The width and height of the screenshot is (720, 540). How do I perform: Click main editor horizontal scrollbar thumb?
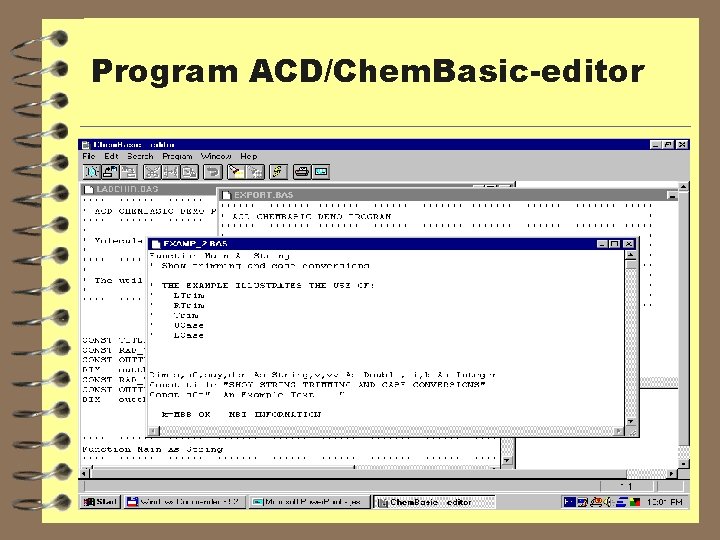358,473
